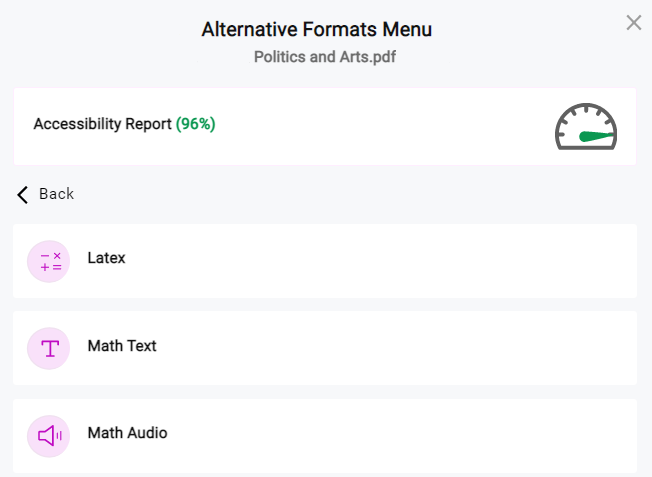Go Back using the Back text
The image size is (652, 477).
tap(57, 194)
